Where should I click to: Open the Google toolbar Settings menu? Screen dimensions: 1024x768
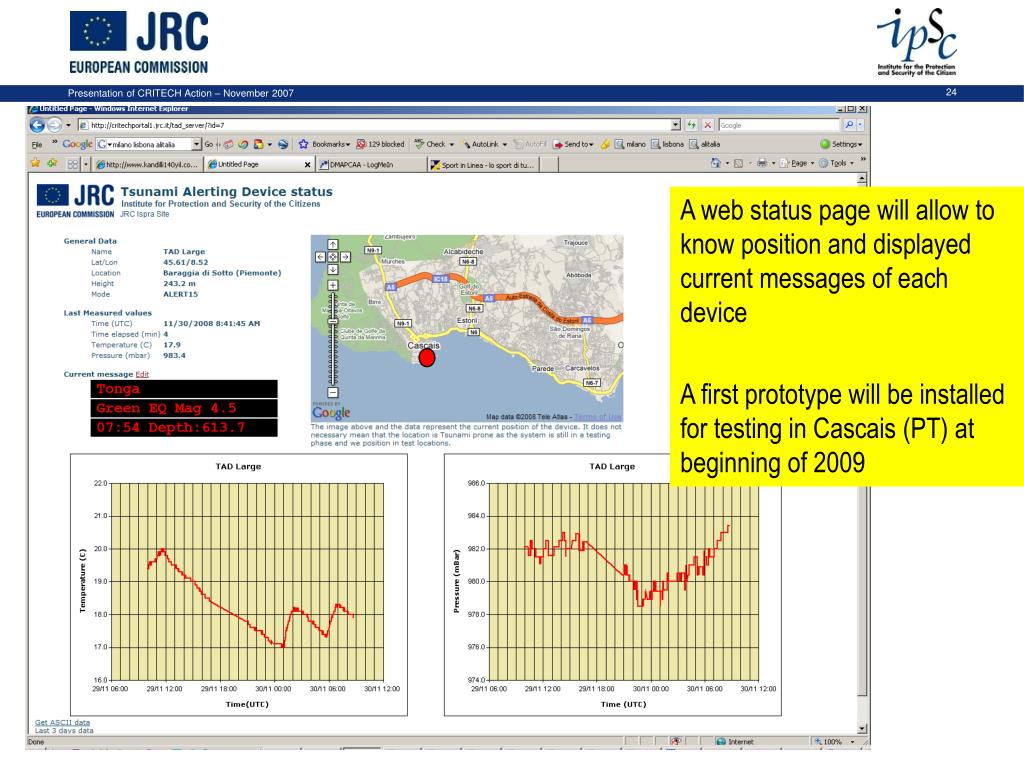pyautogui.click(x=841, y=144)
